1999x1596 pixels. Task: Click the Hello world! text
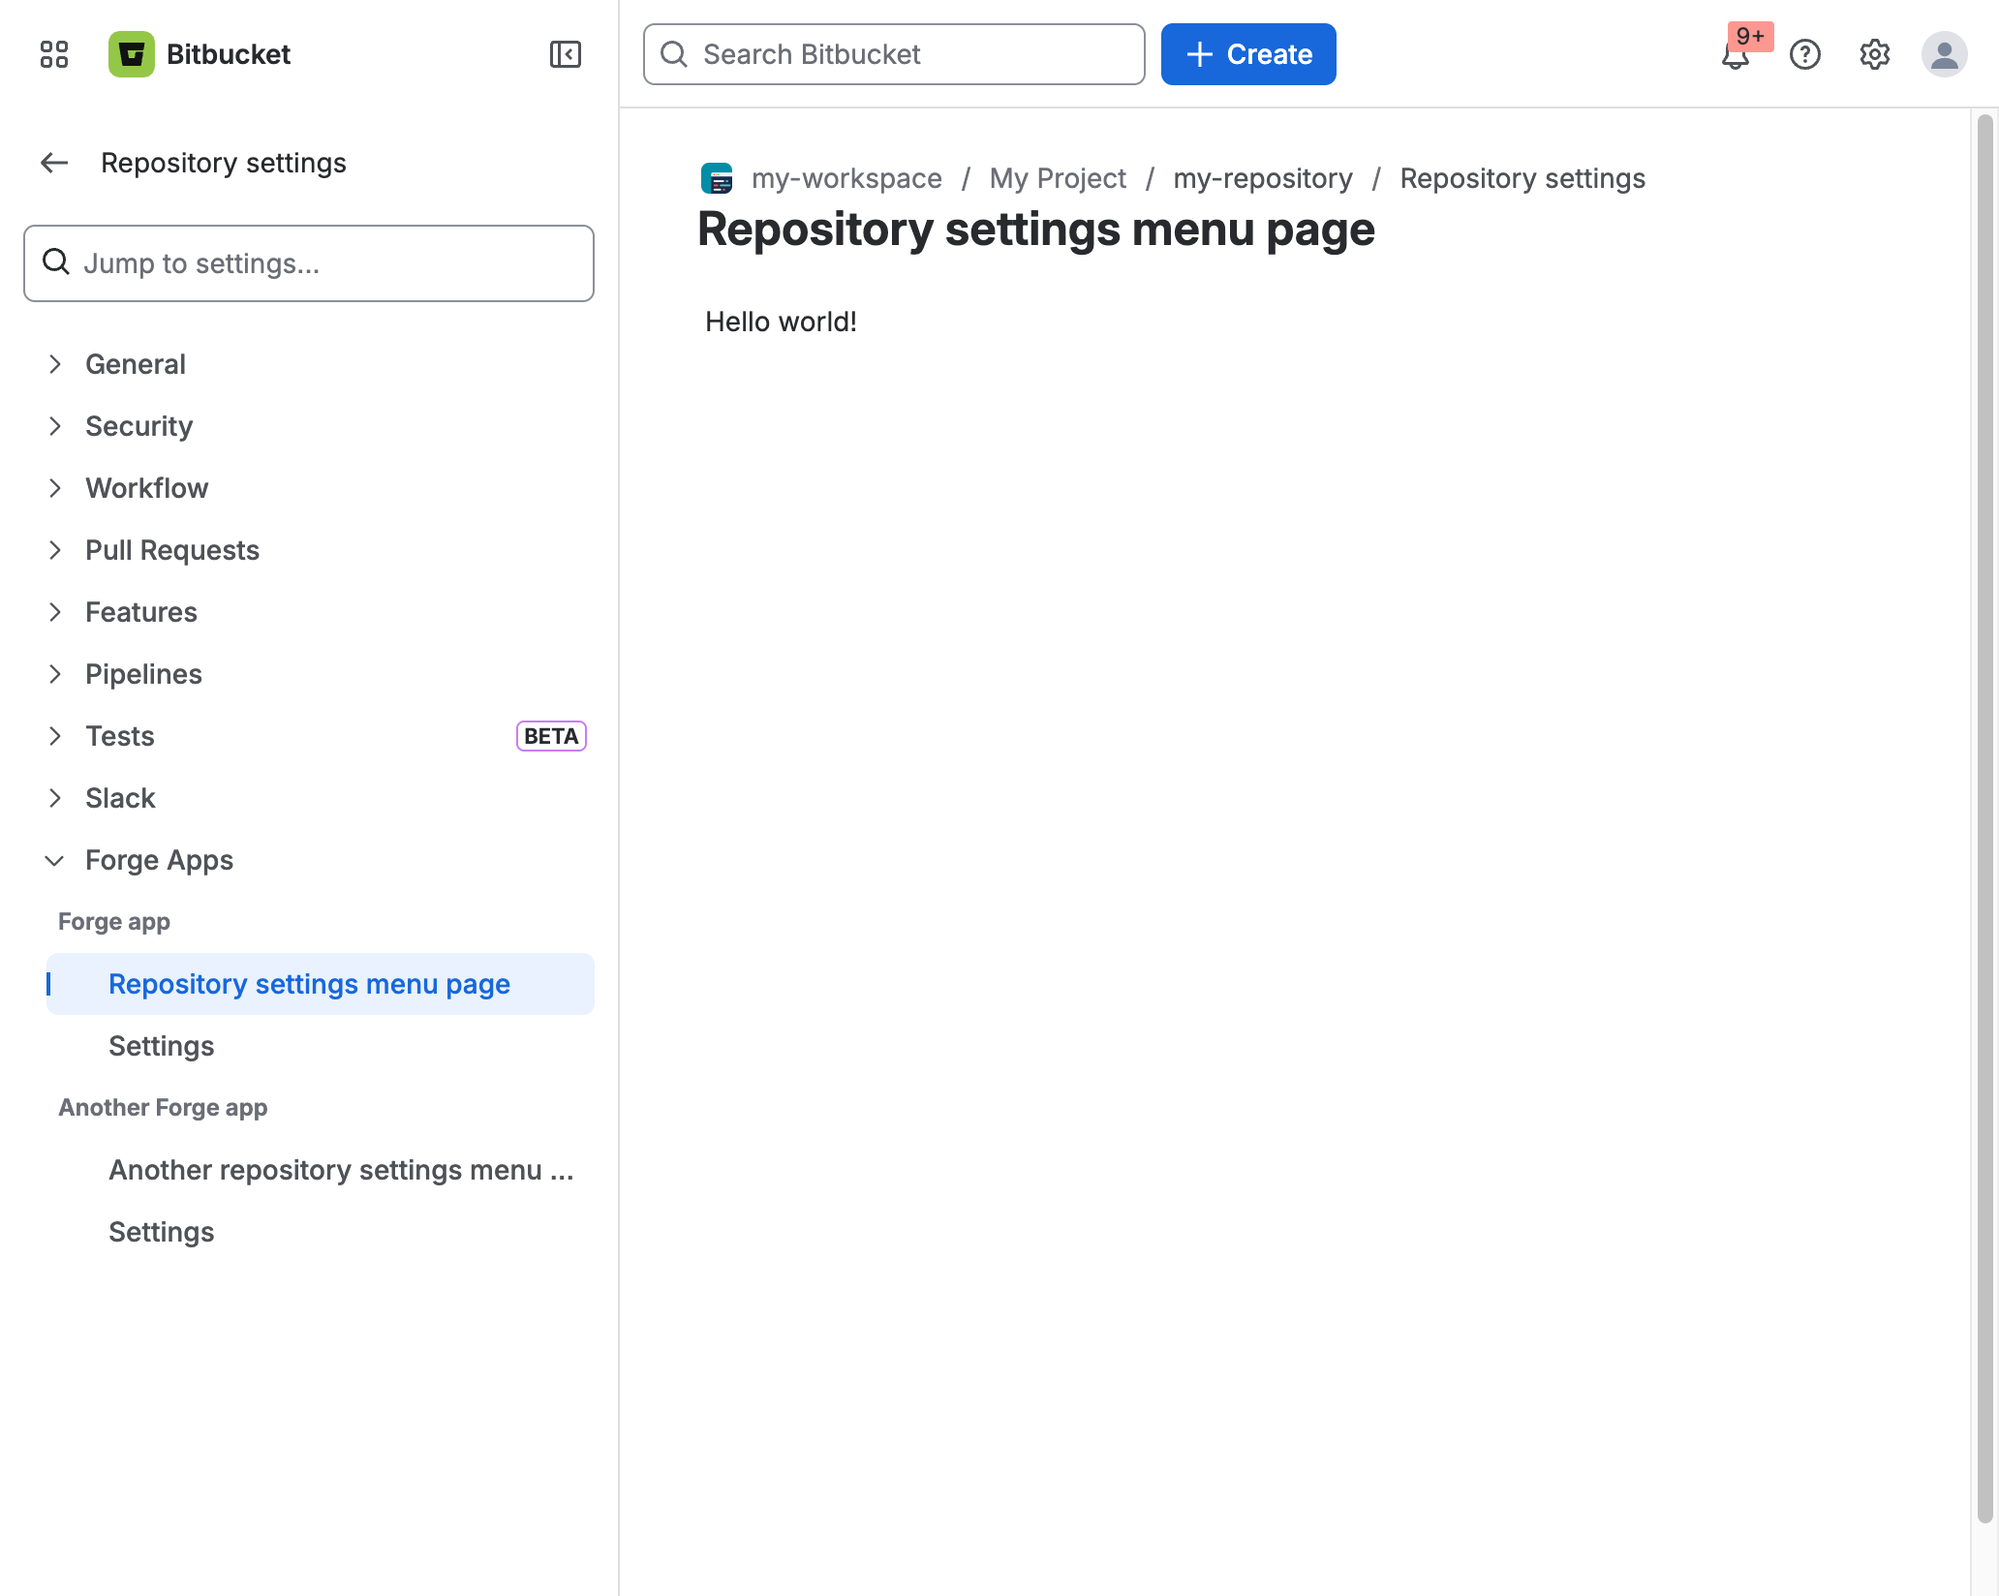[x=781, y=322]
